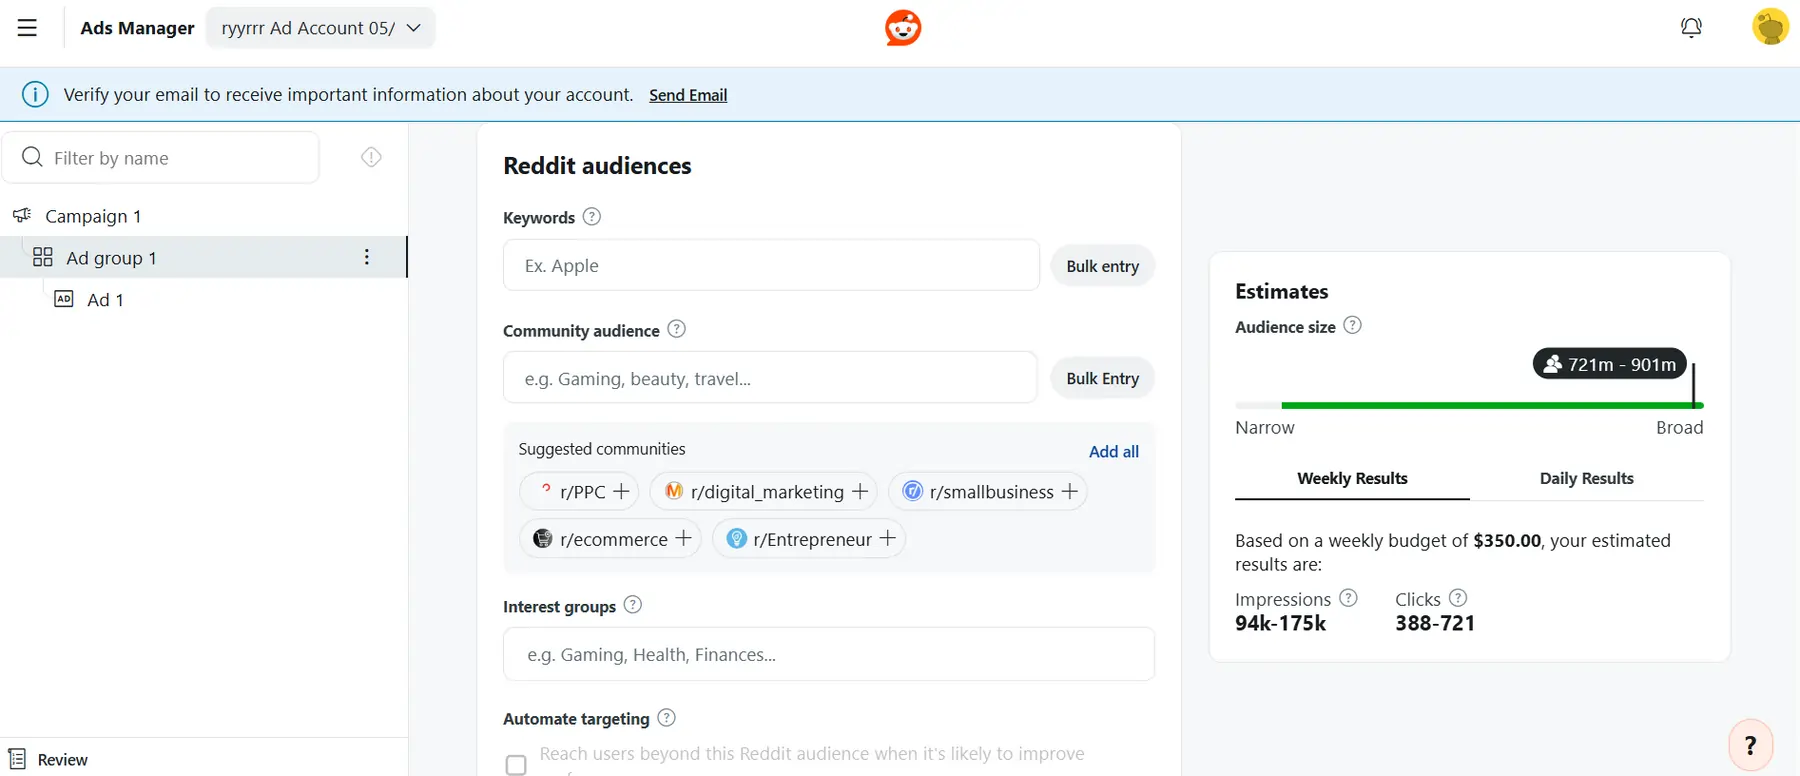Open the hamburger navigation menu
The width and height of the screenshot is (1800, 776).
tap(27, 28)
